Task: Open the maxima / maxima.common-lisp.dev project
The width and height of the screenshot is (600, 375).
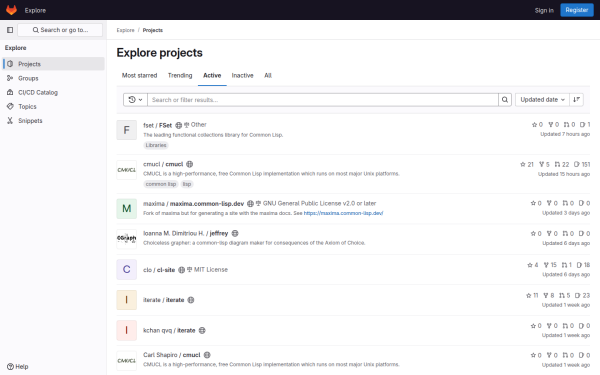Action: [193, 204]
